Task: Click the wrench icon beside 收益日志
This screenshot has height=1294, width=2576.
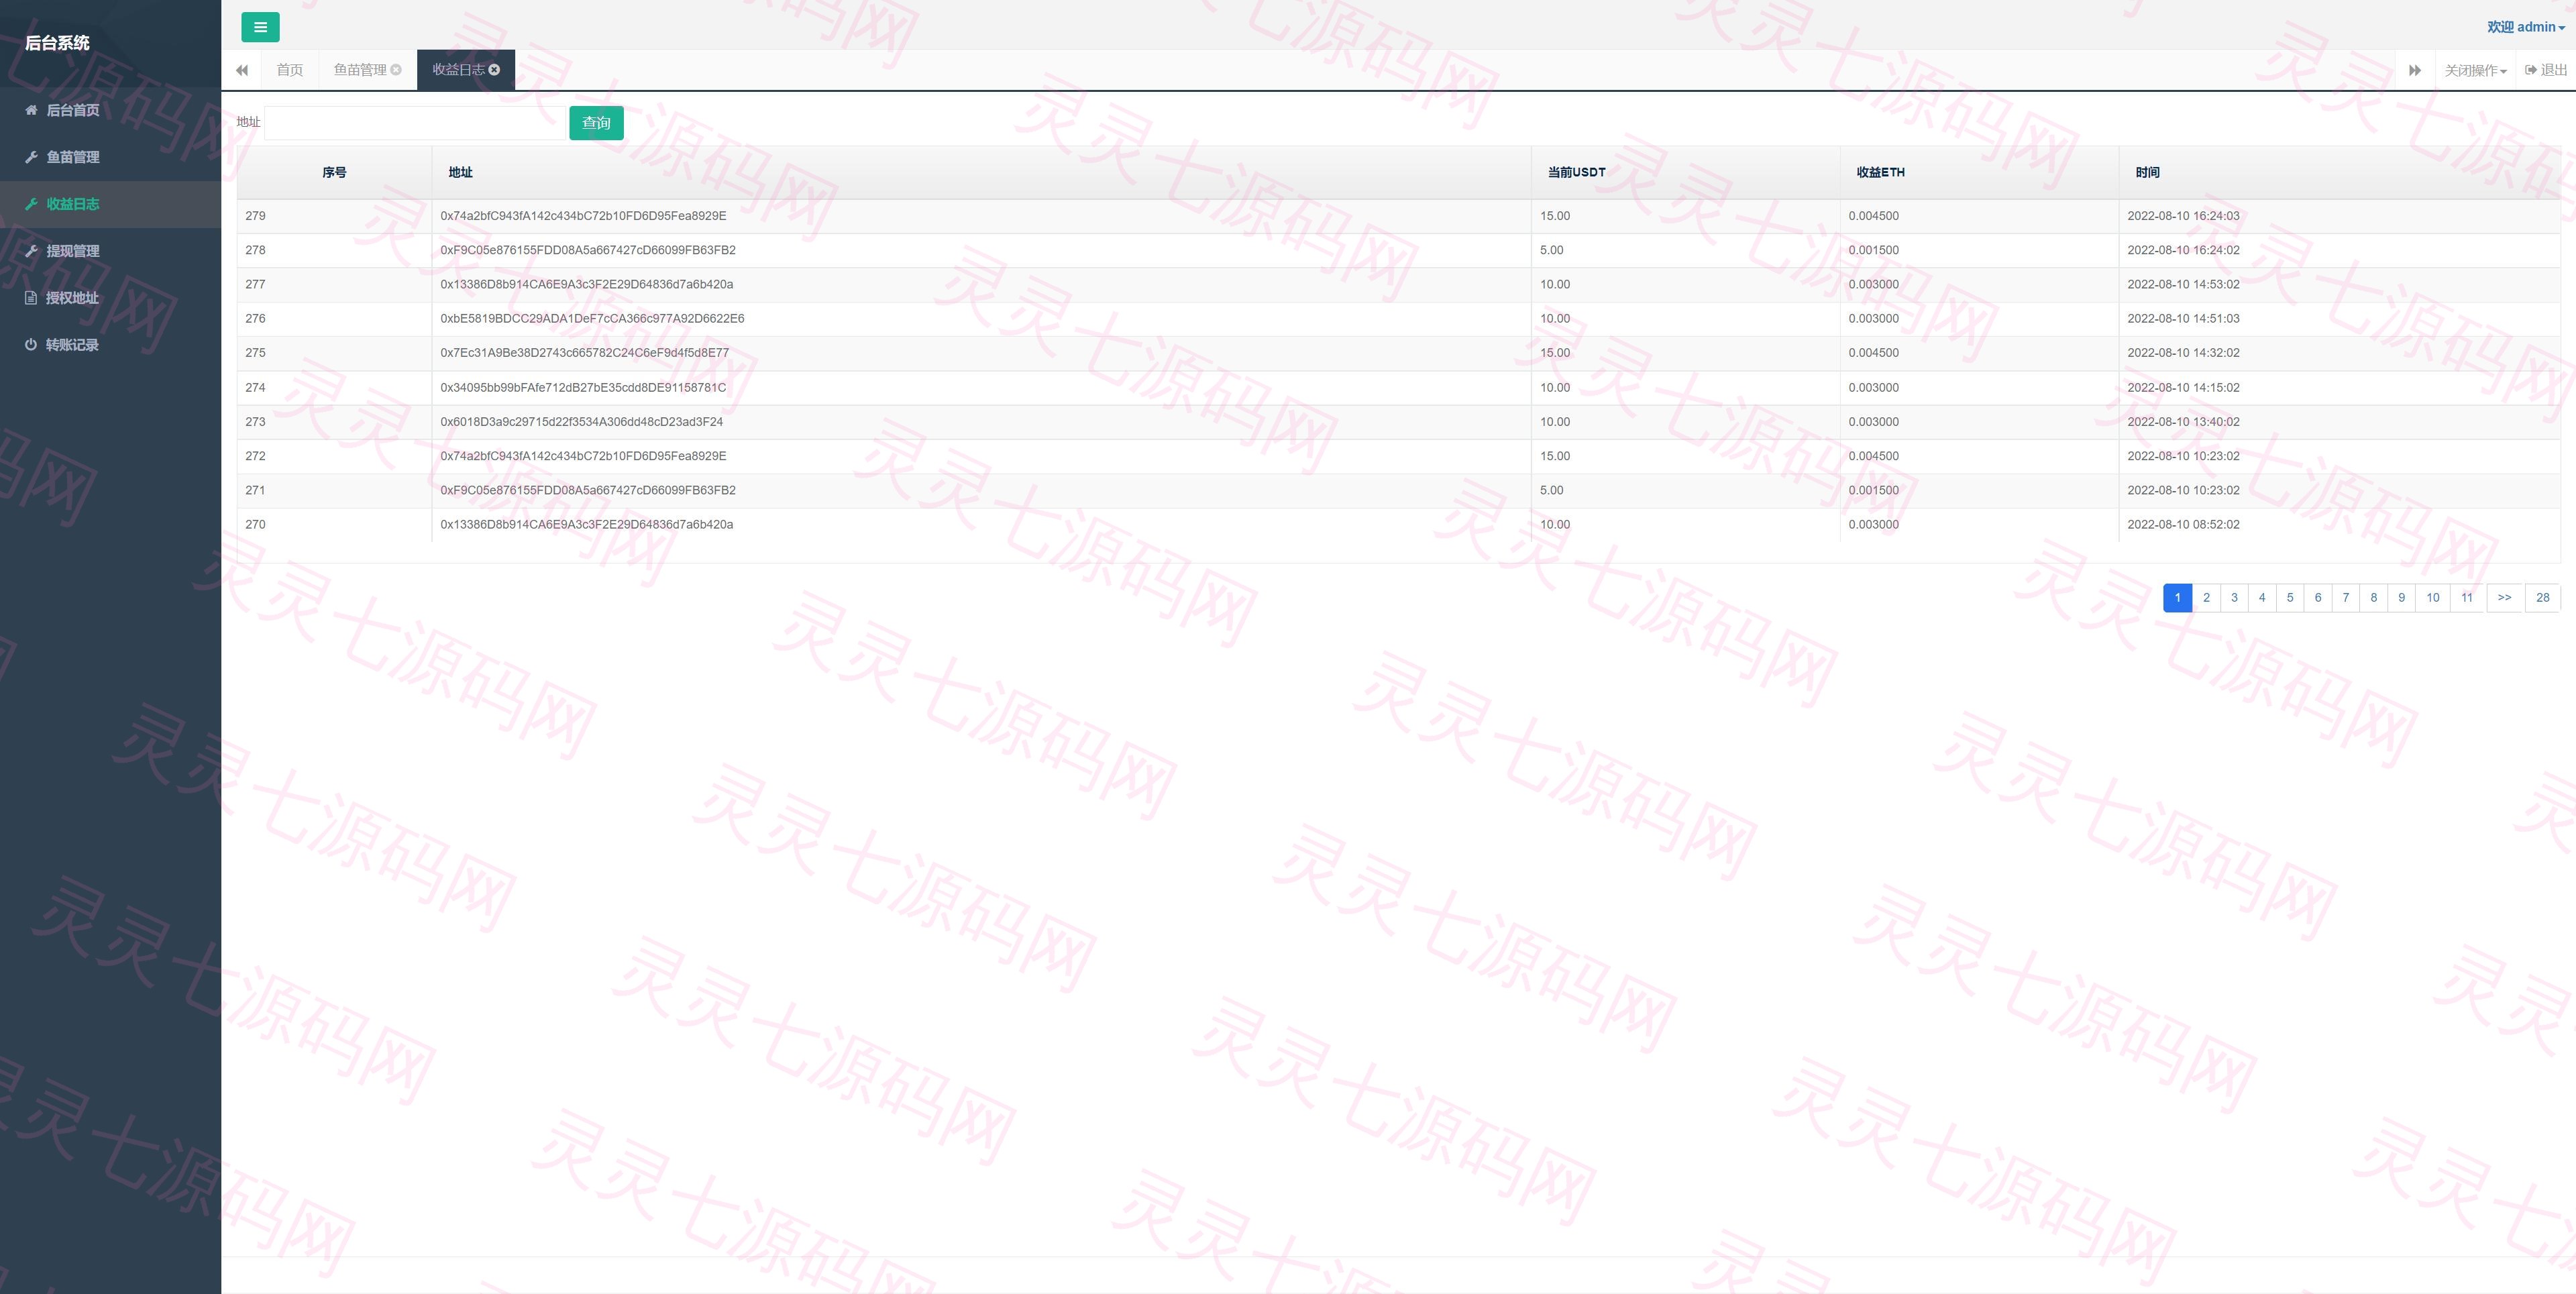Action: coord(31,204)
